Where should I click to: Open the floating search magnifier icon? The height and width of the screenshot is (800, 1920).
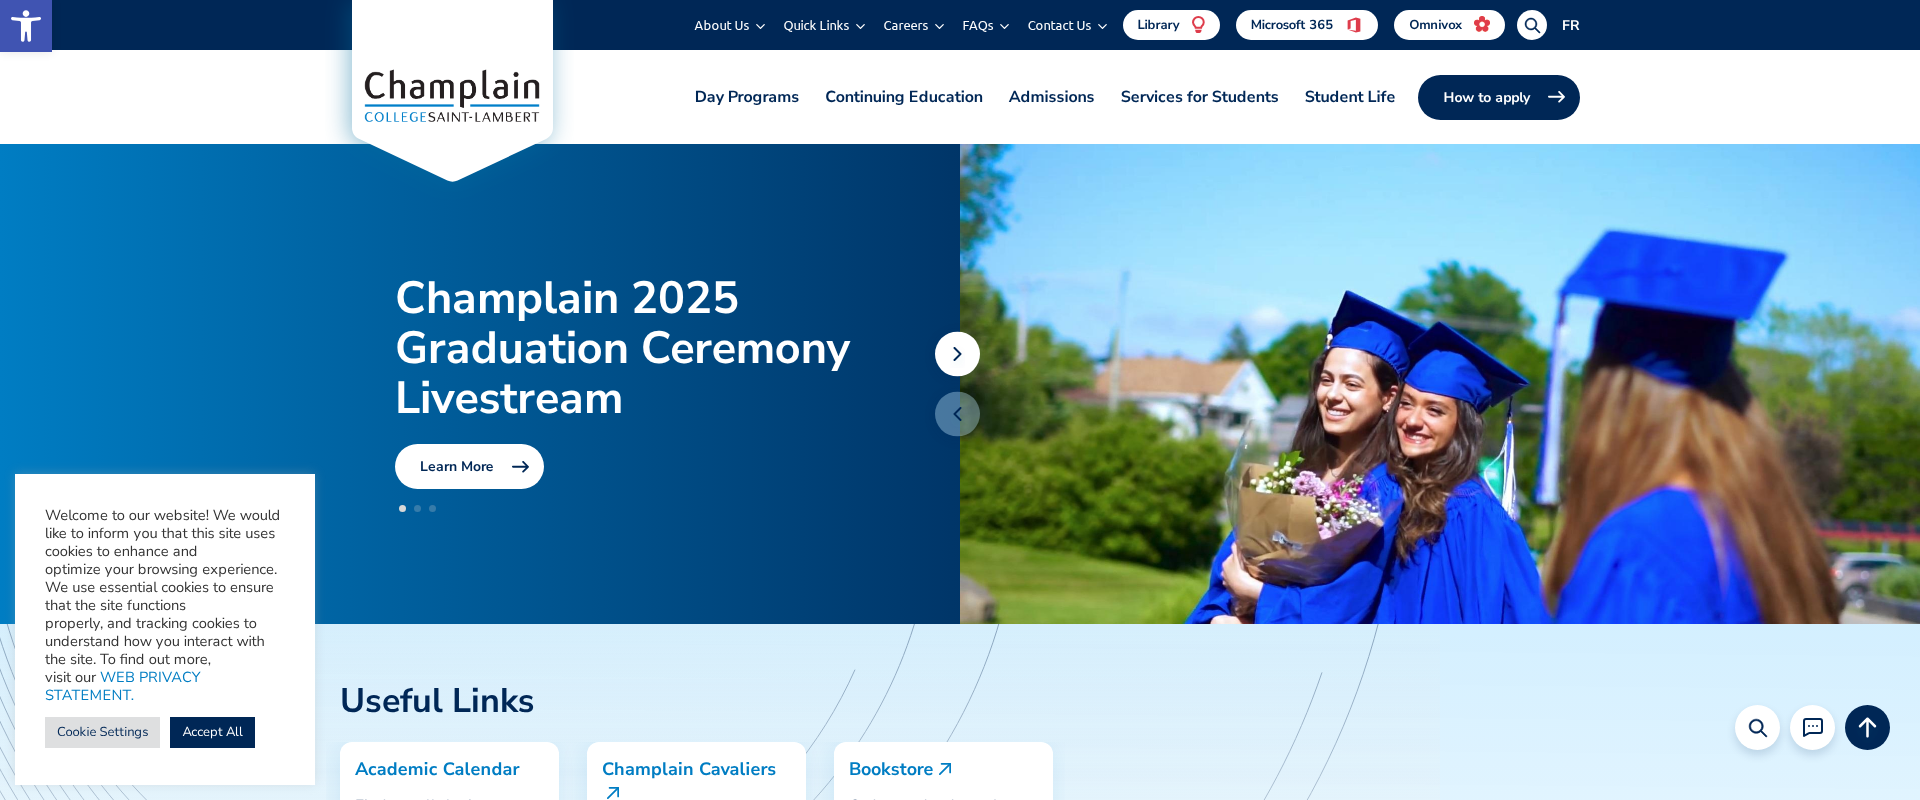pyautogui.click(x=1757, y=728)
